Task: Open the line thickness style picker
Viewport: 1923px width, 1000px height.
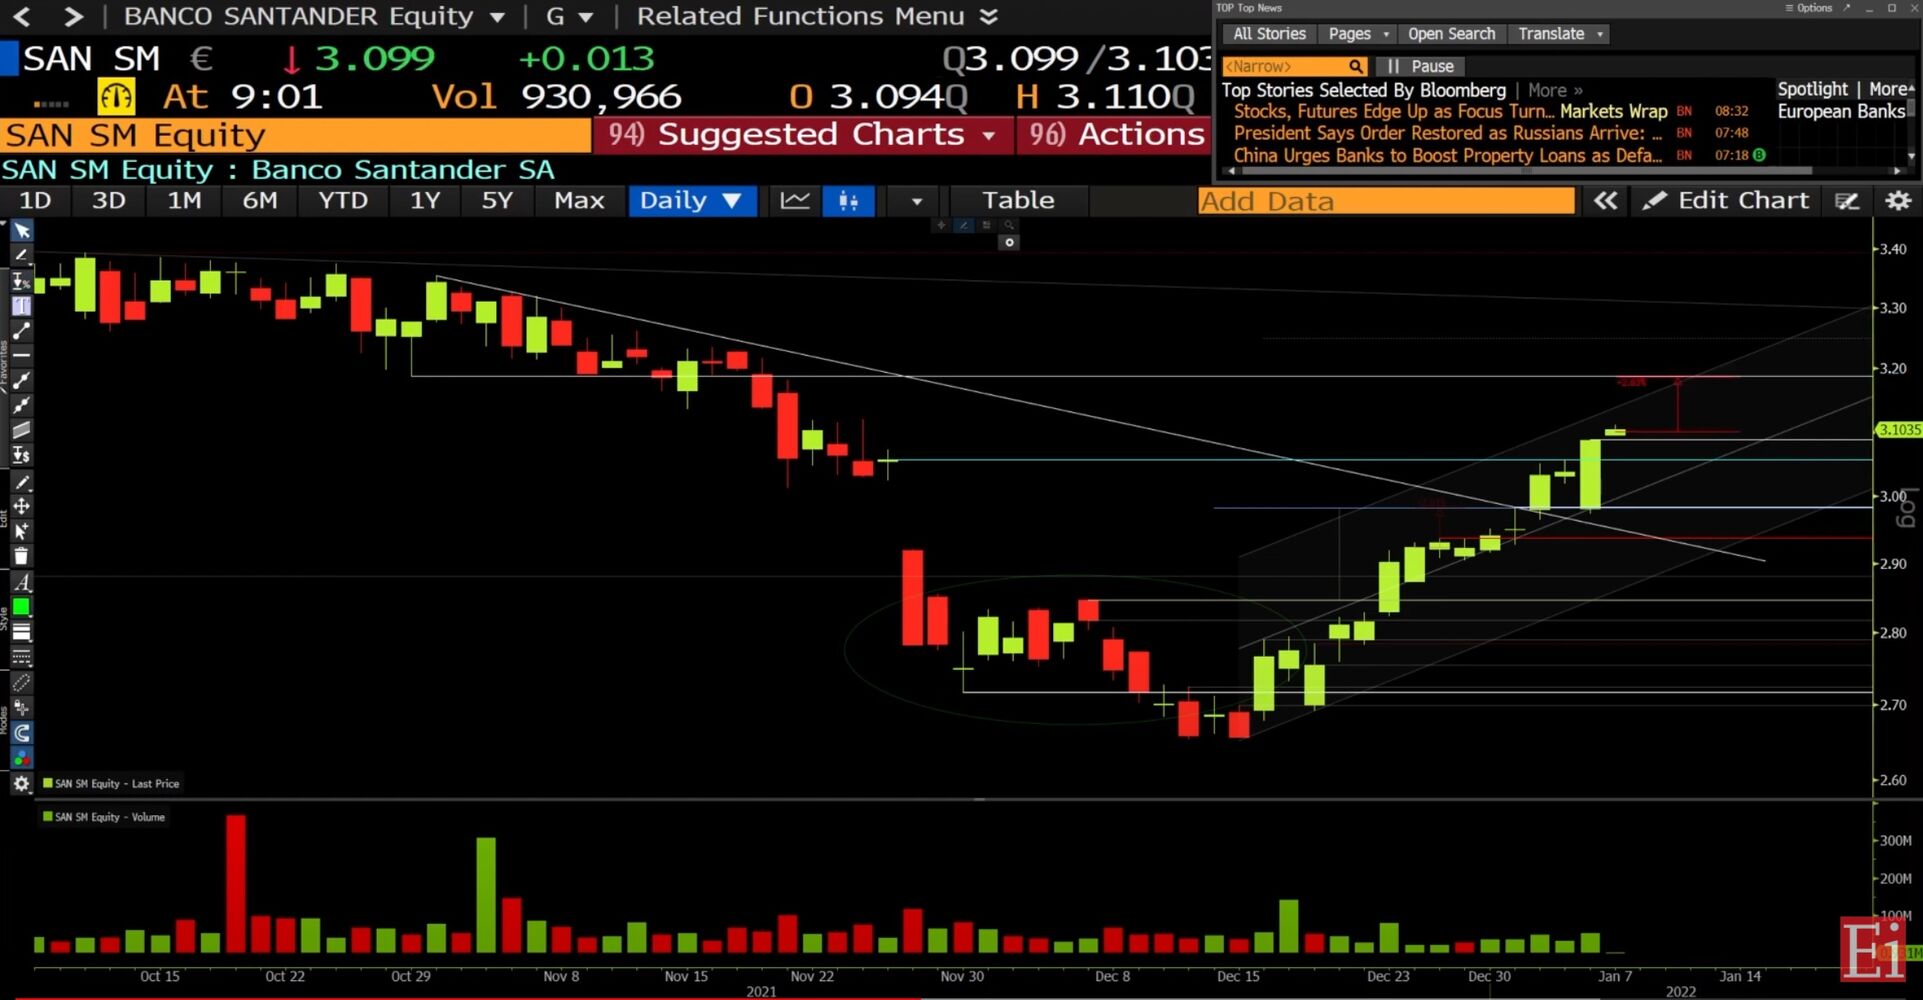Action: pos(21,632)
